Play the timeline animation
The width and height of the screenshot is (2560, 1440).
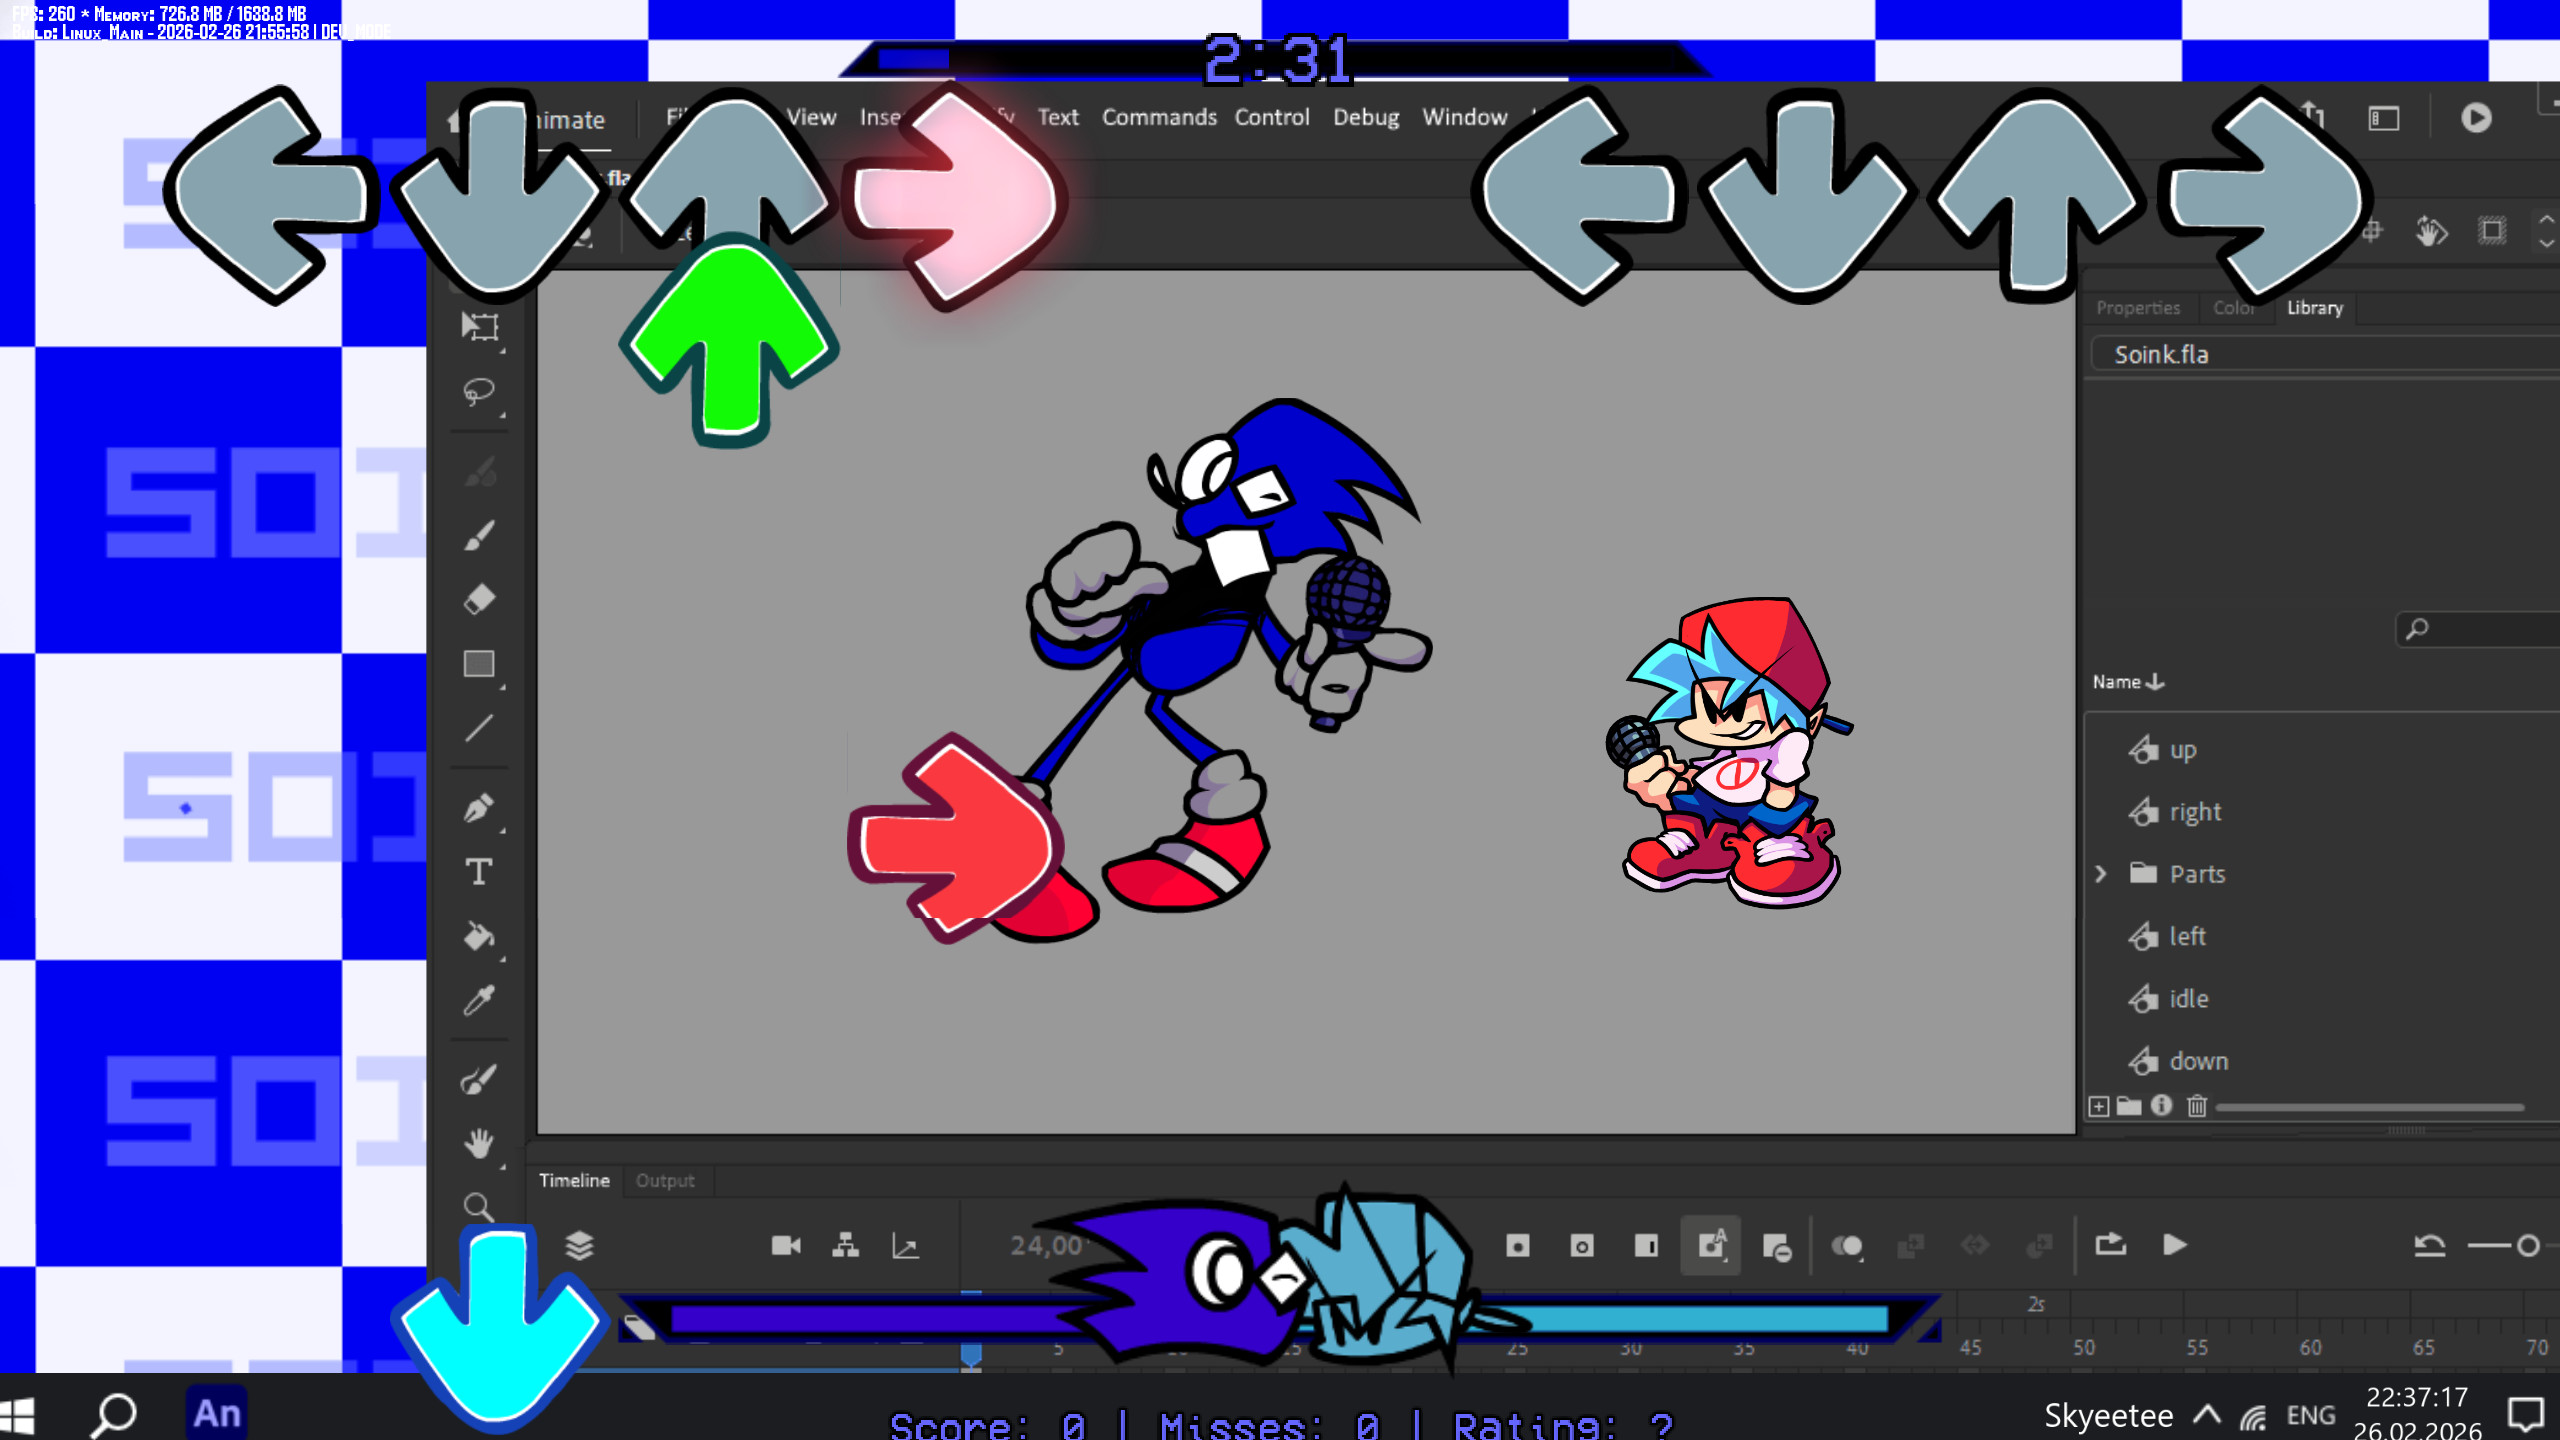coord(2175,1245)
